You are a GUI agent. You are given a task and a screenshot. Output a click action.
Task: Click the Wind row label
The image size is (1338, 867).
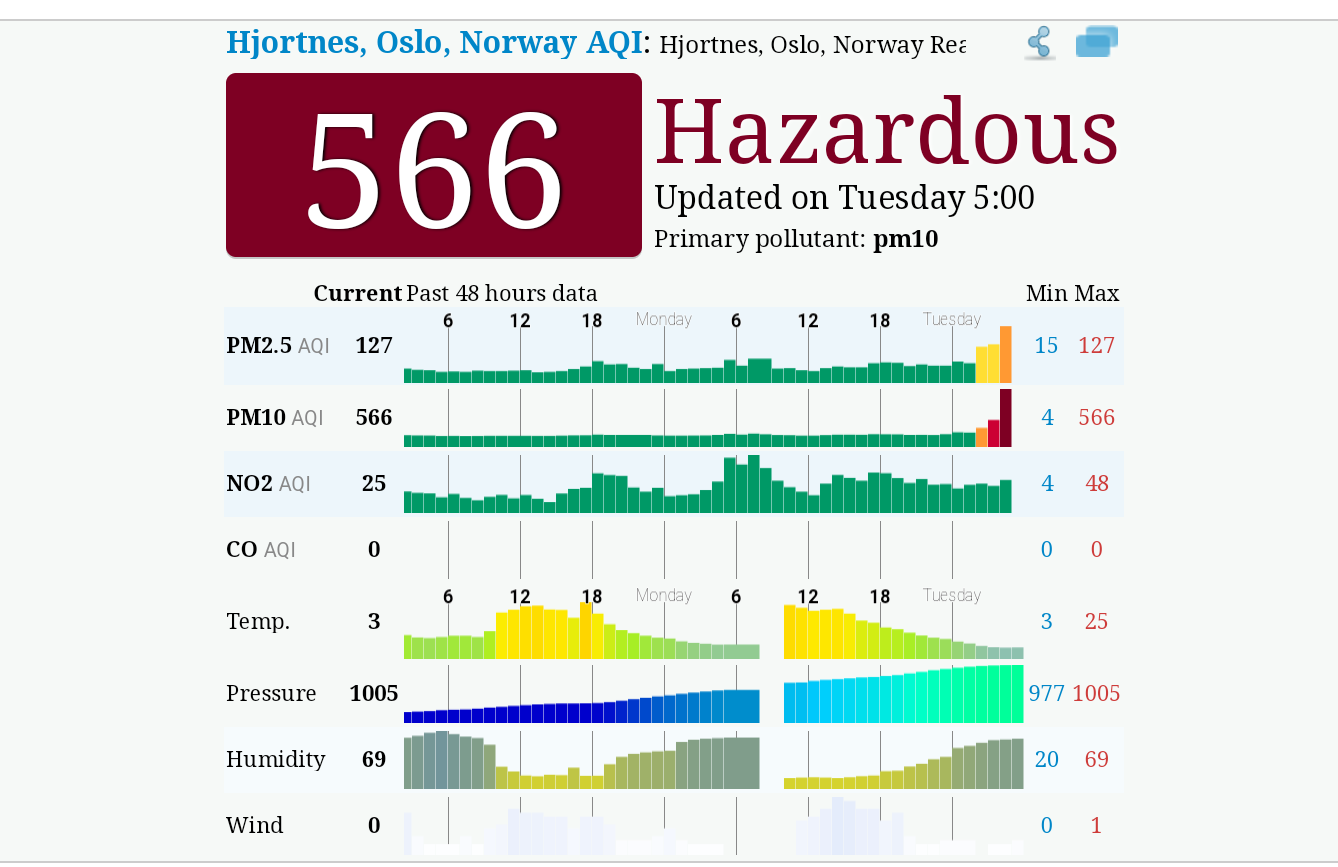(x=254, y=826)
